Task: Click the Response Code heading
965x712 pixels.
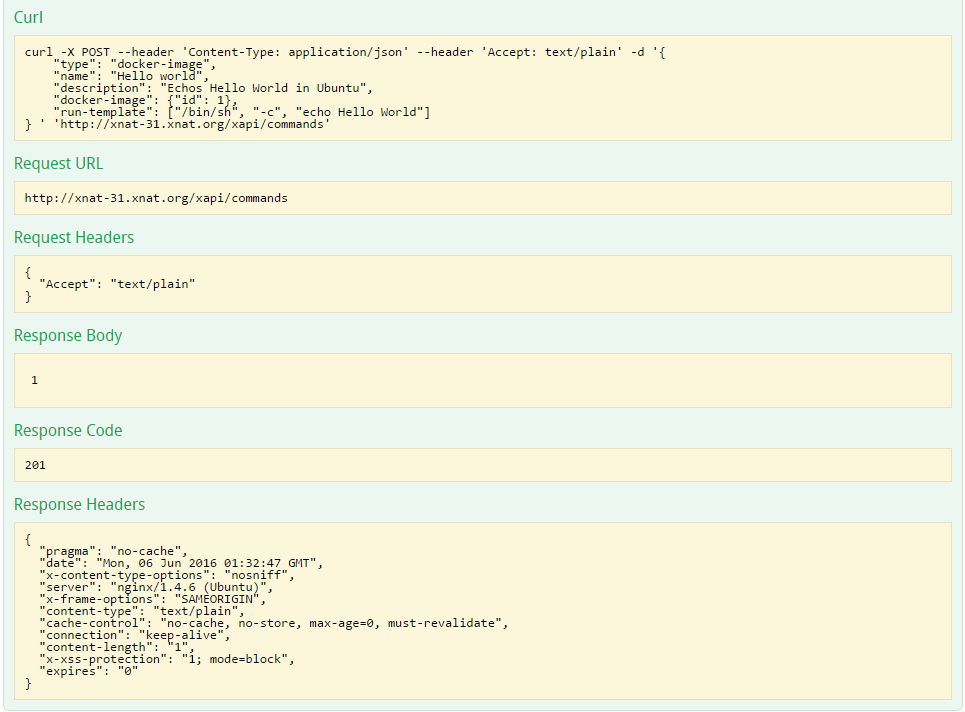Action: pos(67,431)
